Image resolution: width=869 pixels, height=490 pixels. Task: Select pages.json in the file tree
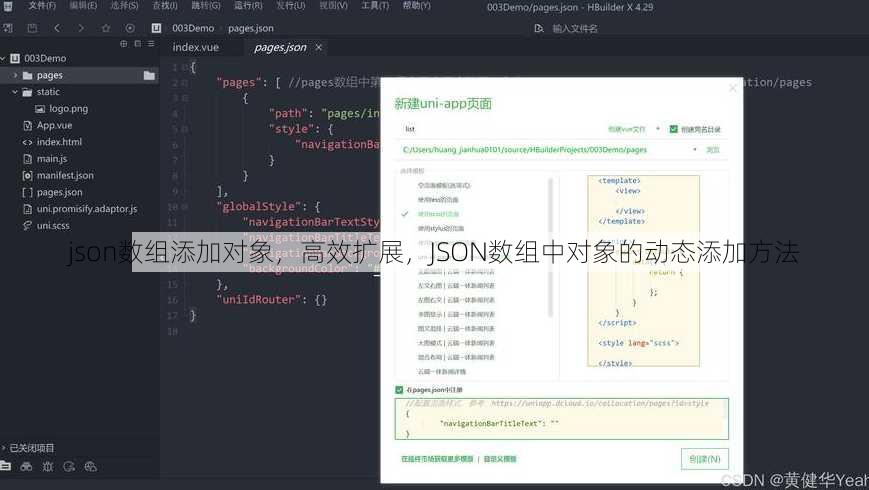(x=59, y=192)
